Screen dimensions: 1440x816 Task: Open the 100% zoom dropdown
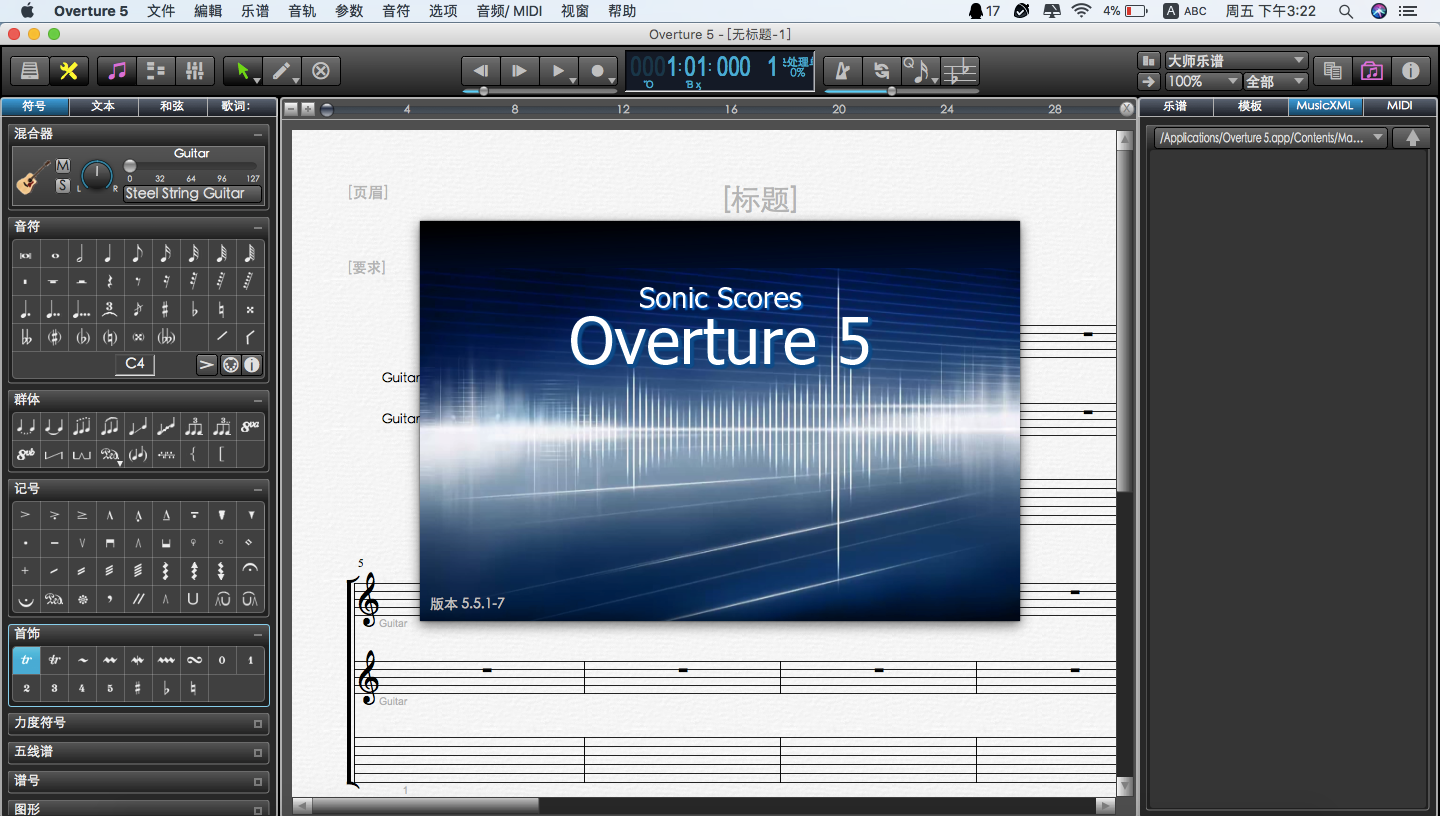point(1203,81)
